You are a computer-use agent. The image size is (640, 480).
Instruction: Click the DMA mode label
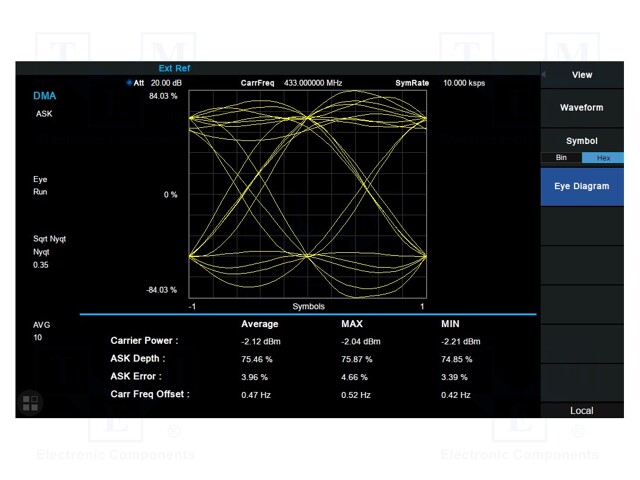click(x=45, y=97)
